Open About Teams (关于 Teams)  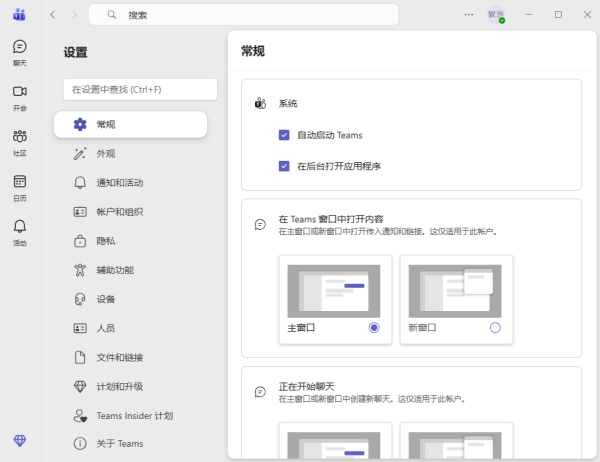130,443
